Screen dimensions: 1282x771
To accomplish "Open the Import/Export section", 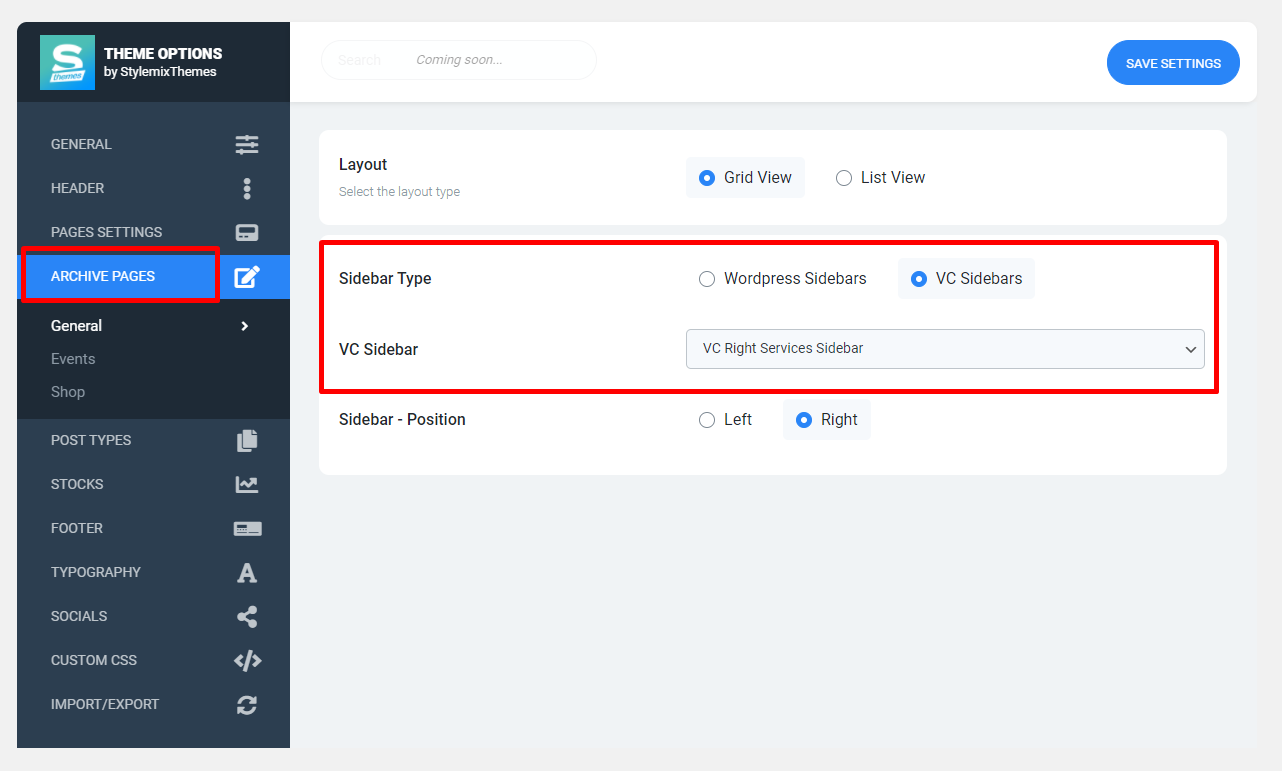I will click(x=105, y=704).
